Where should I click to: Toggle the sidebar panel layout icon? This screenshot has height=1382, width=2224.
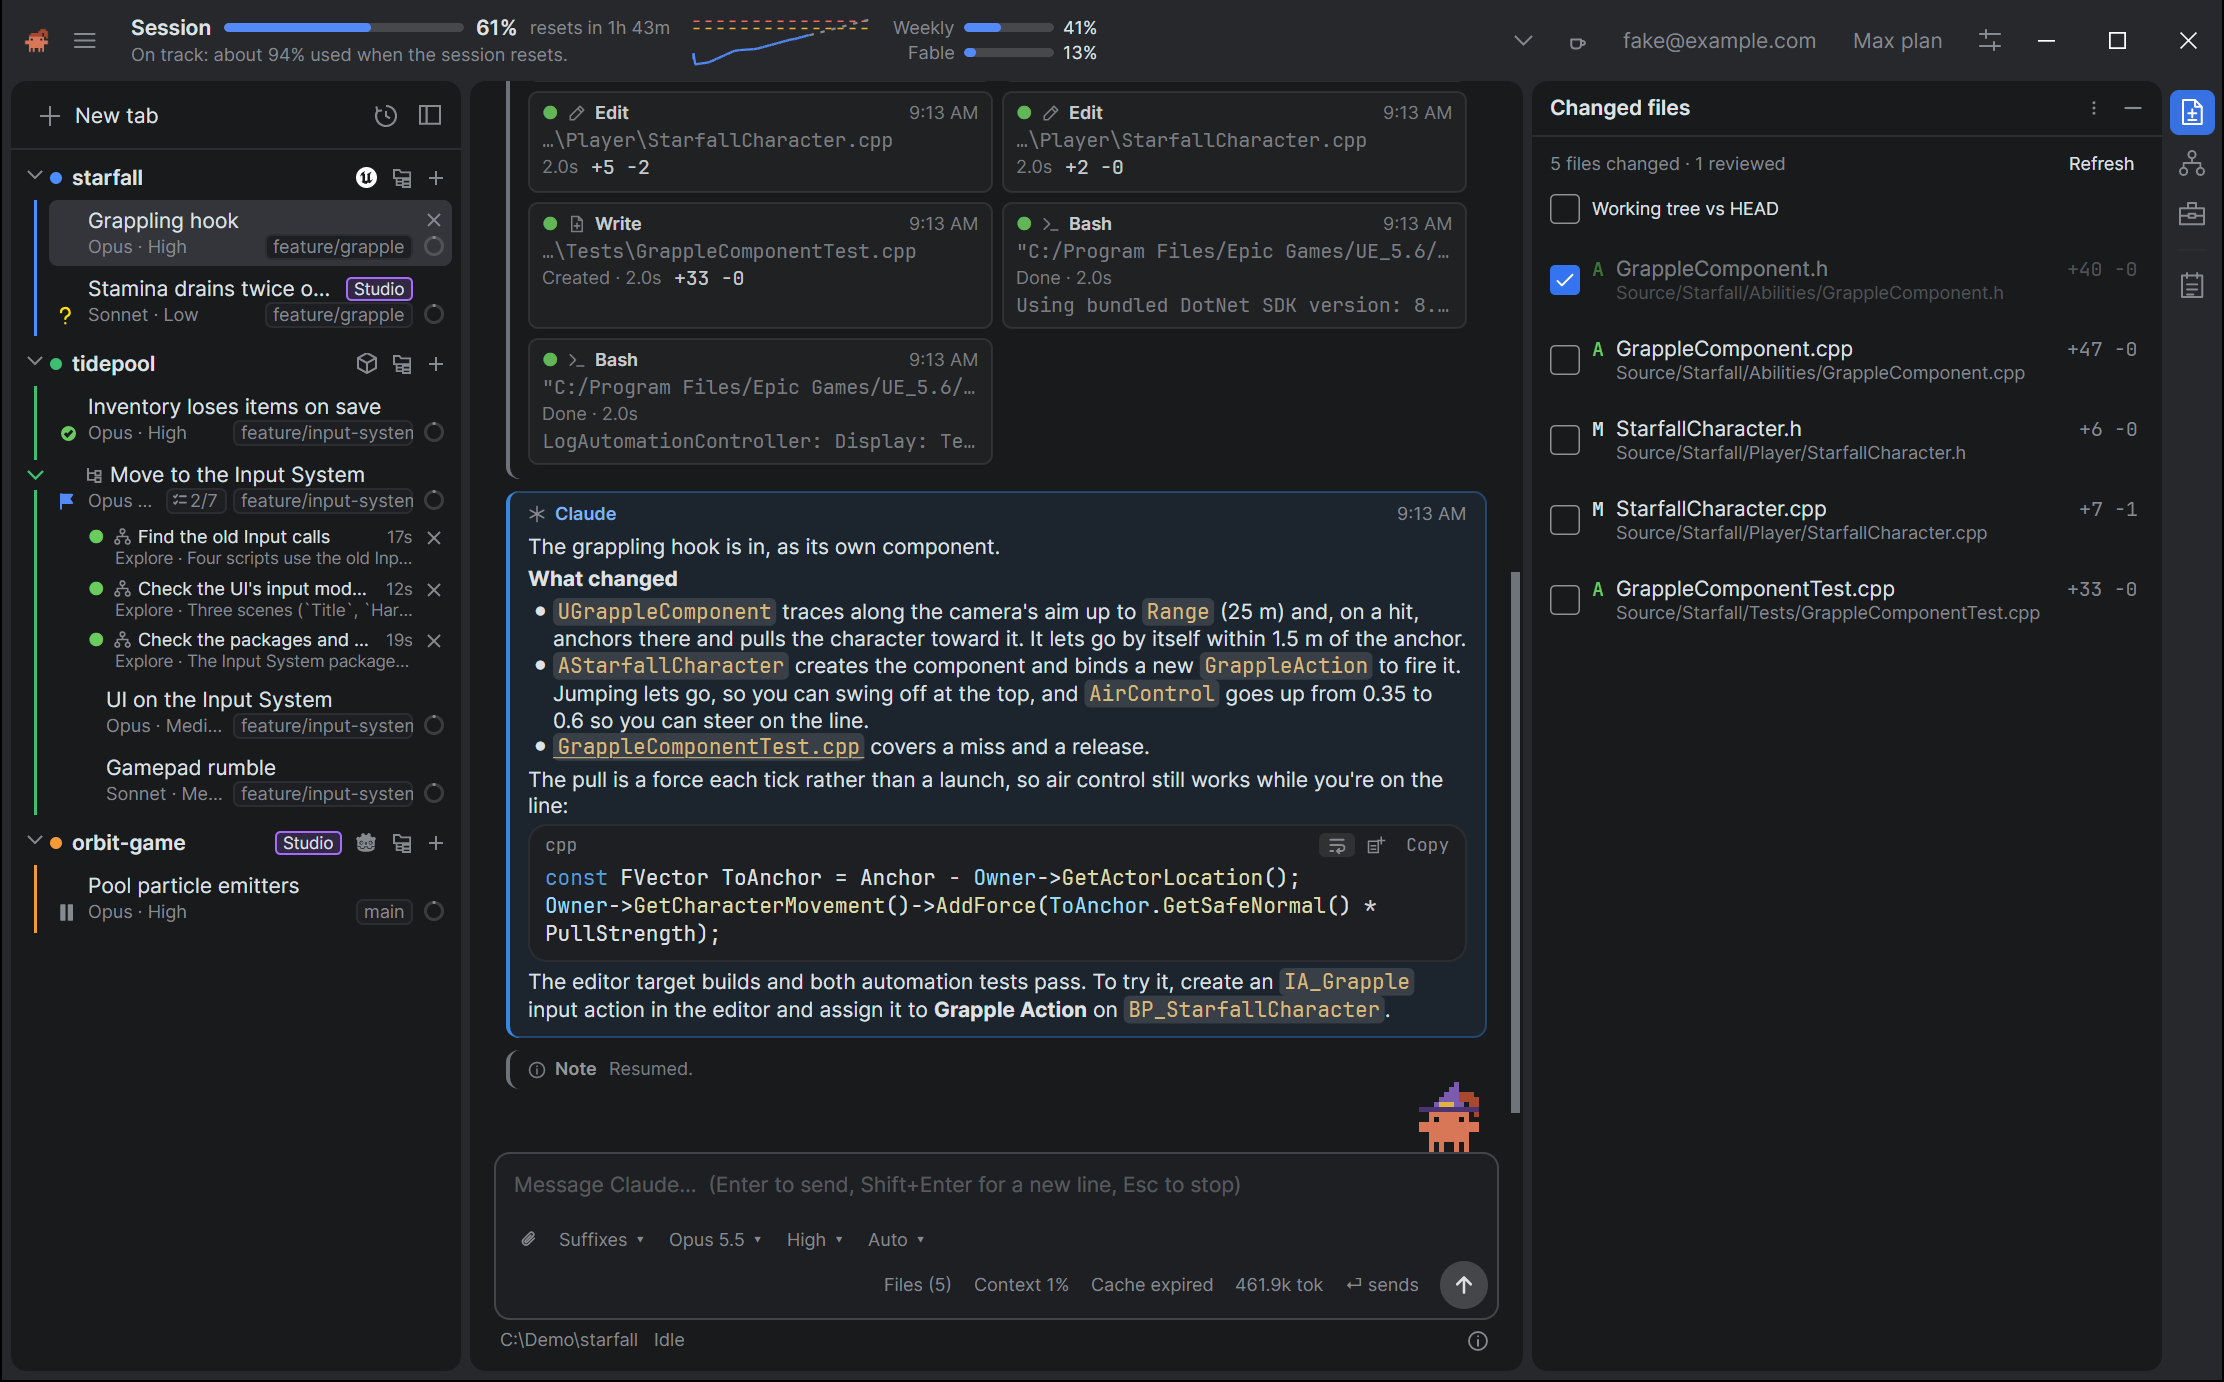coord(430,116)
